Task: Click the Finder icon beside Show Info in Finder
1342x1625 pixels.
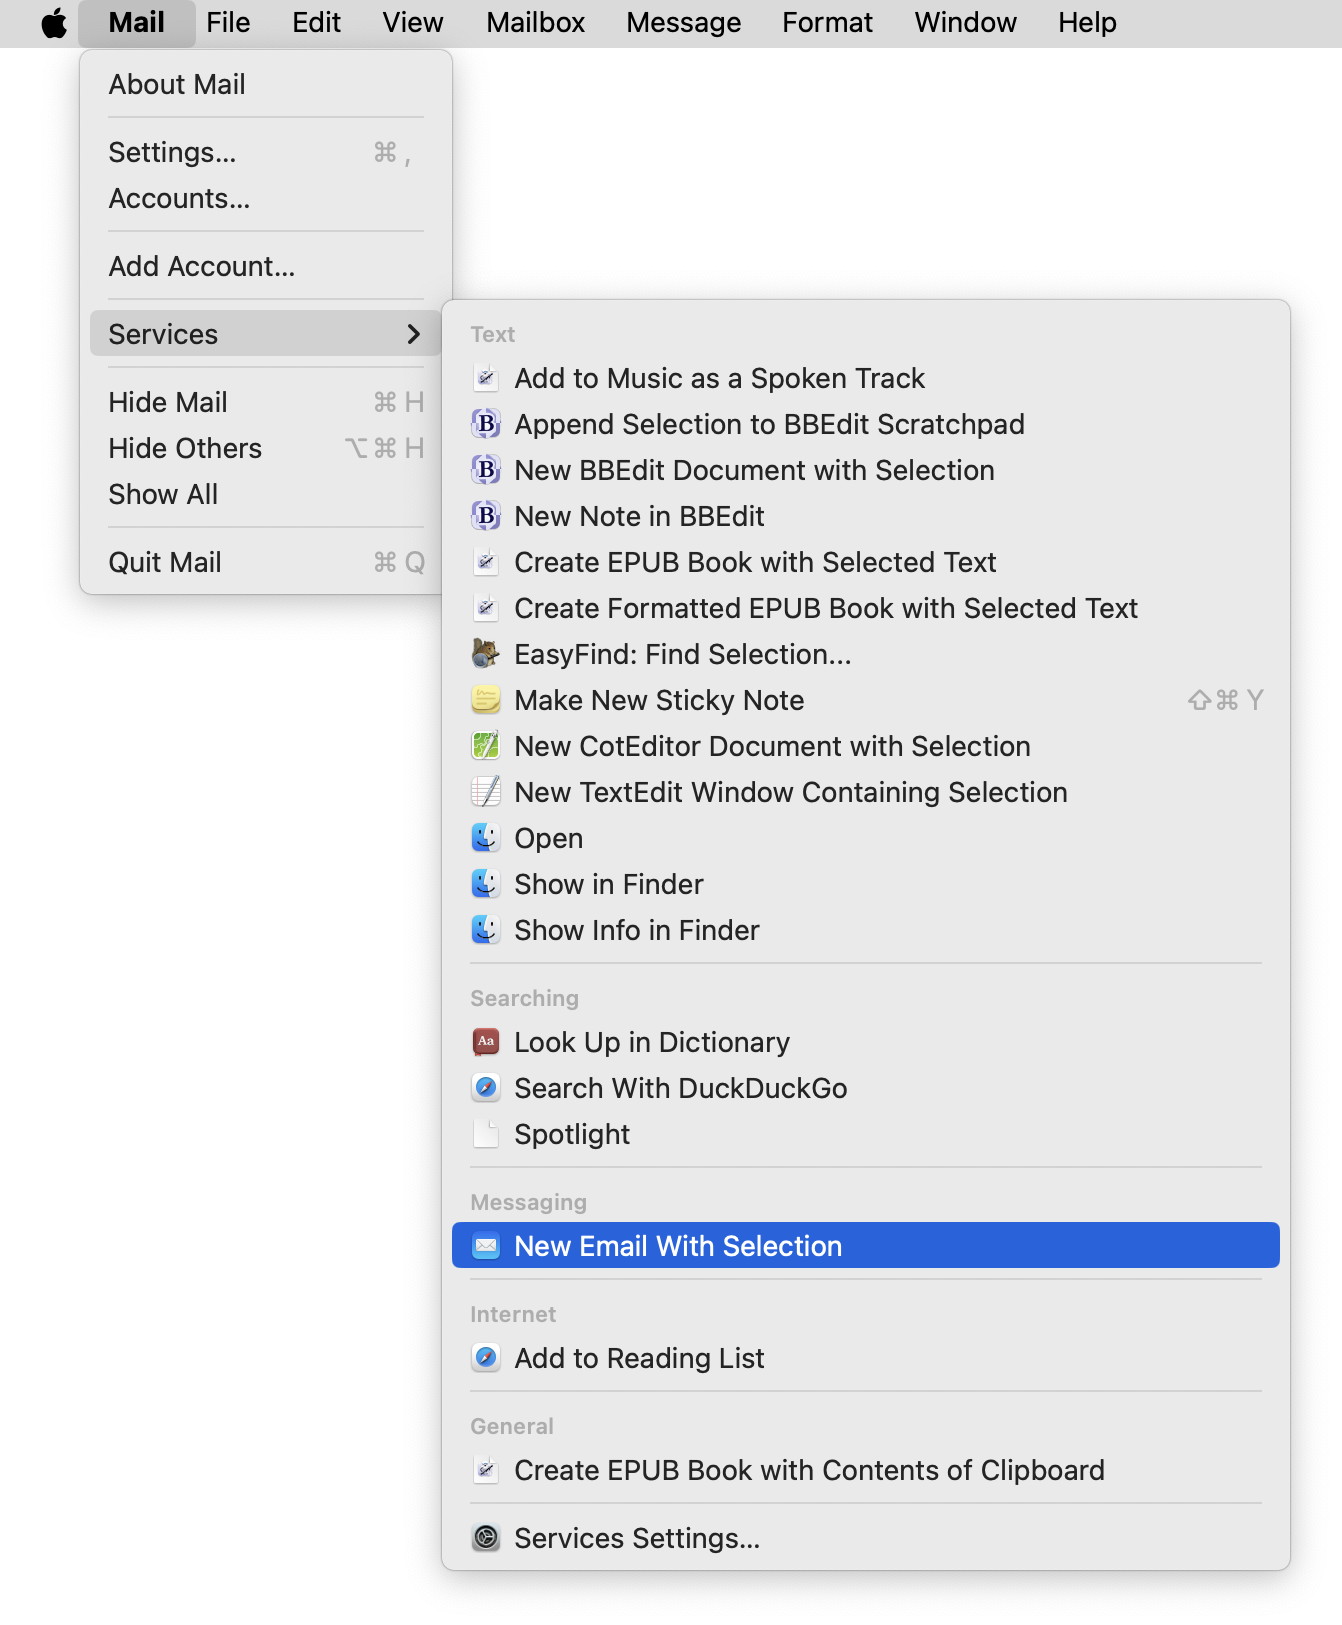Action: pyautogui.click(x=486, y=930)
